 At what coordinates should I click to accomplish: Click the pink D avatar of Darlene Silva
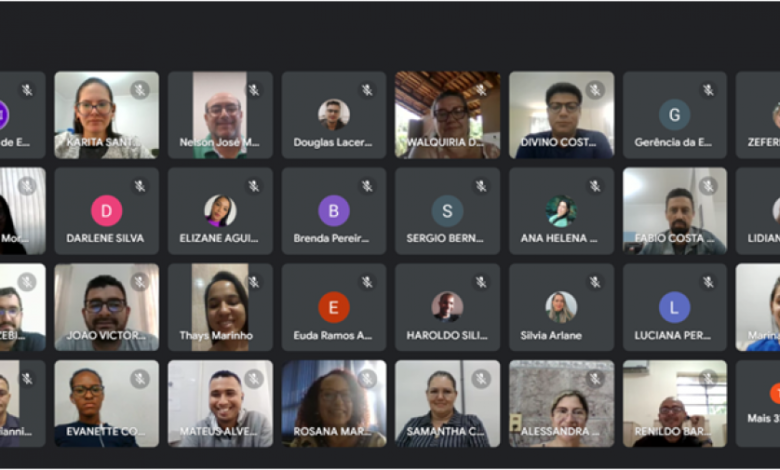point(106,211)
